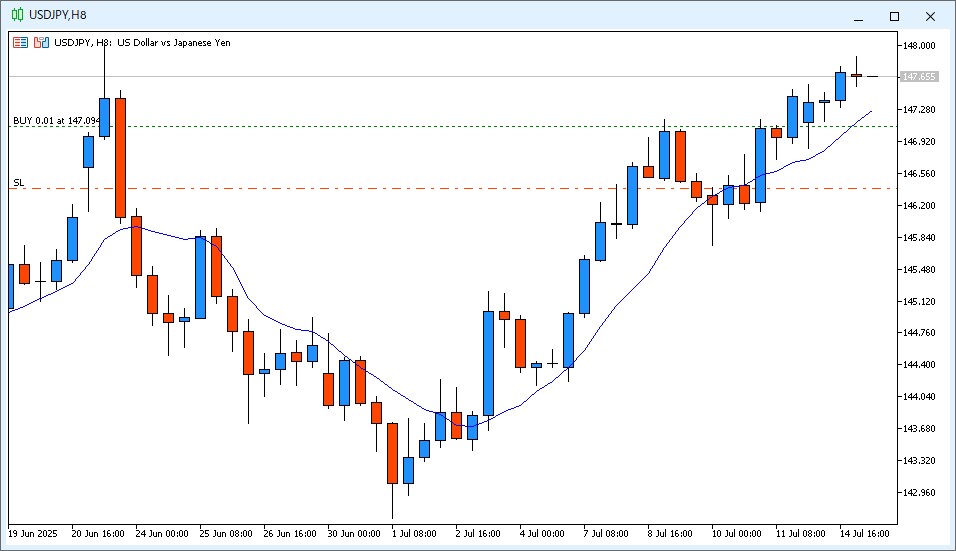The image size is (956, 551).
Task: Click the 25 Jun 08:00 time label
Action: pos(226,534)
